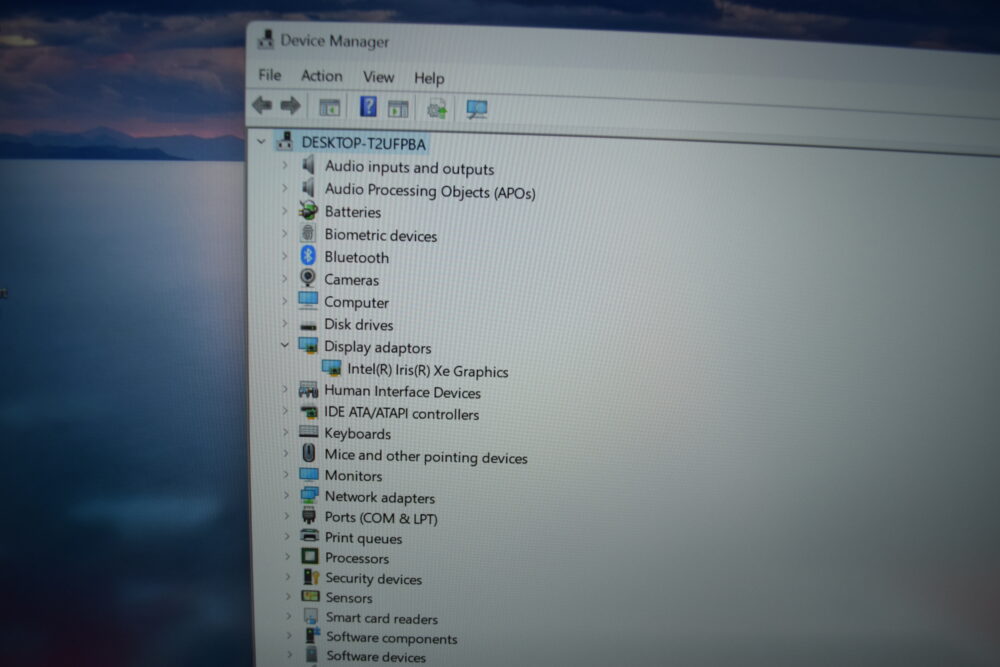Viewport: 1000px width, 667px height.
Task: Click Scan for hardware changes monitor icon
Action: [476, 110]
